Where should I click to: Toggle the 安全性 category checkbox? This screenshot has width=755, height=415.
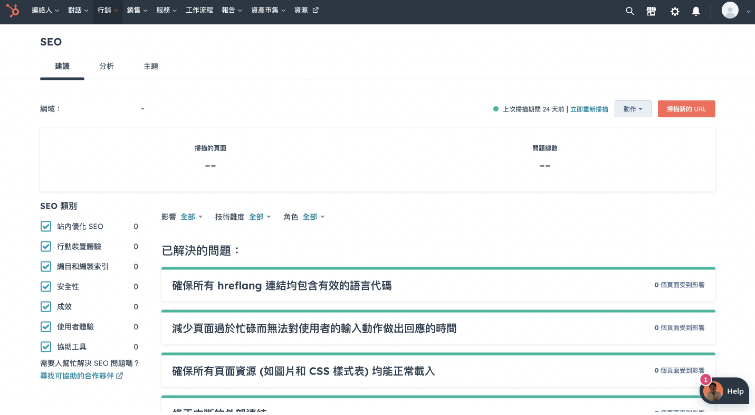[x=46, y=286]
